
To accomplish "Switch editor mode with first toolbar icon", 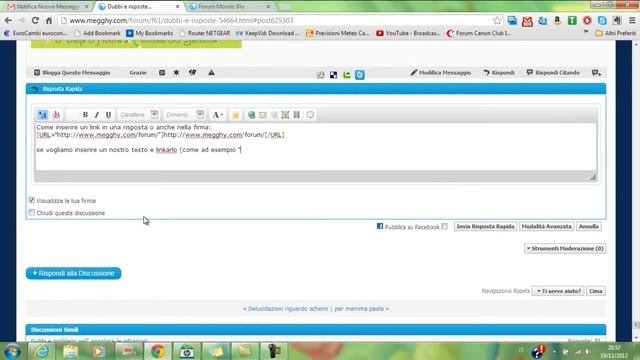I will (x=42, y=115).
